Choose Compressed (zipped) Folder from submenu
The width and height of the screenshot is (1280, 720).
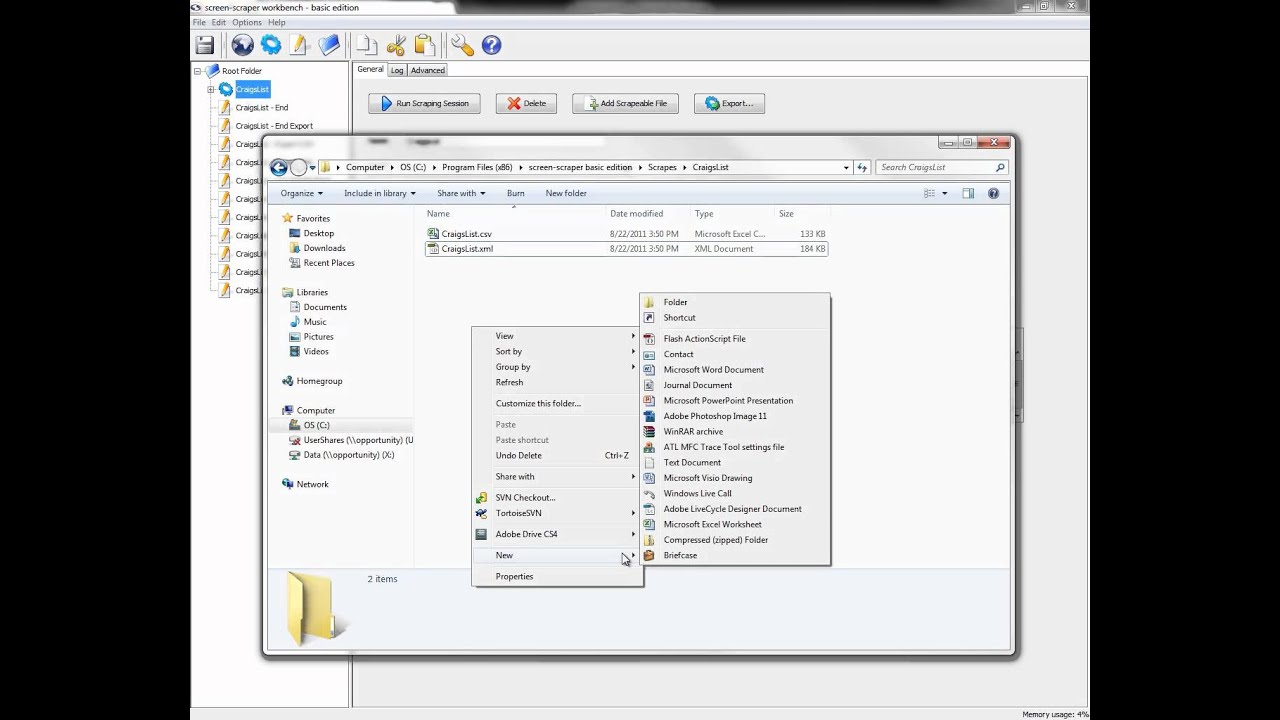pyautogui.click(x=735, y=540)
